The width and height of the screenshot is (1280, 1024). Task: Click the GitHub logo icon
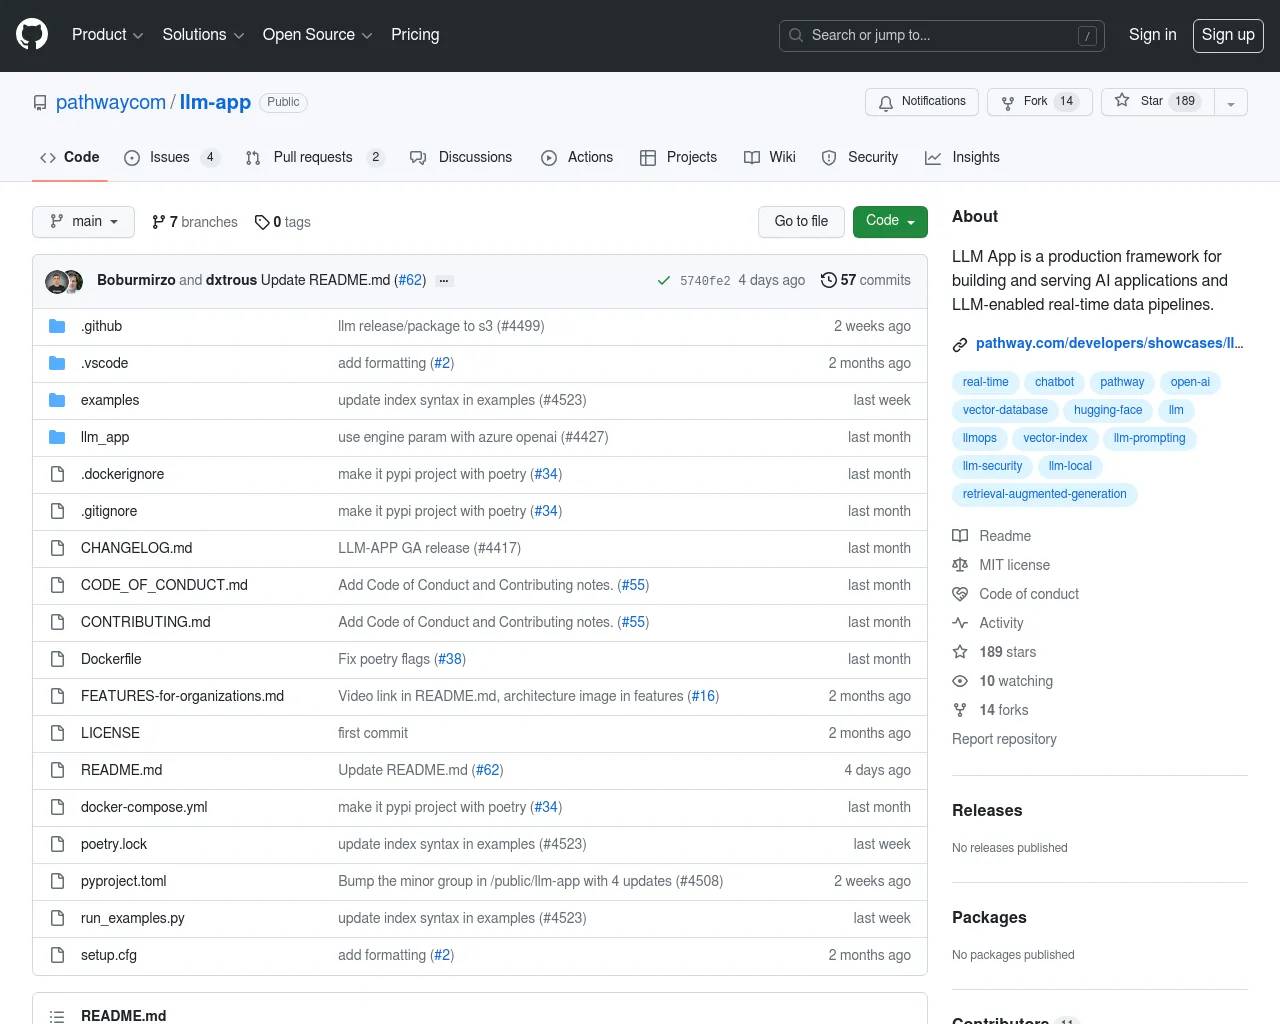coord(32,34)
